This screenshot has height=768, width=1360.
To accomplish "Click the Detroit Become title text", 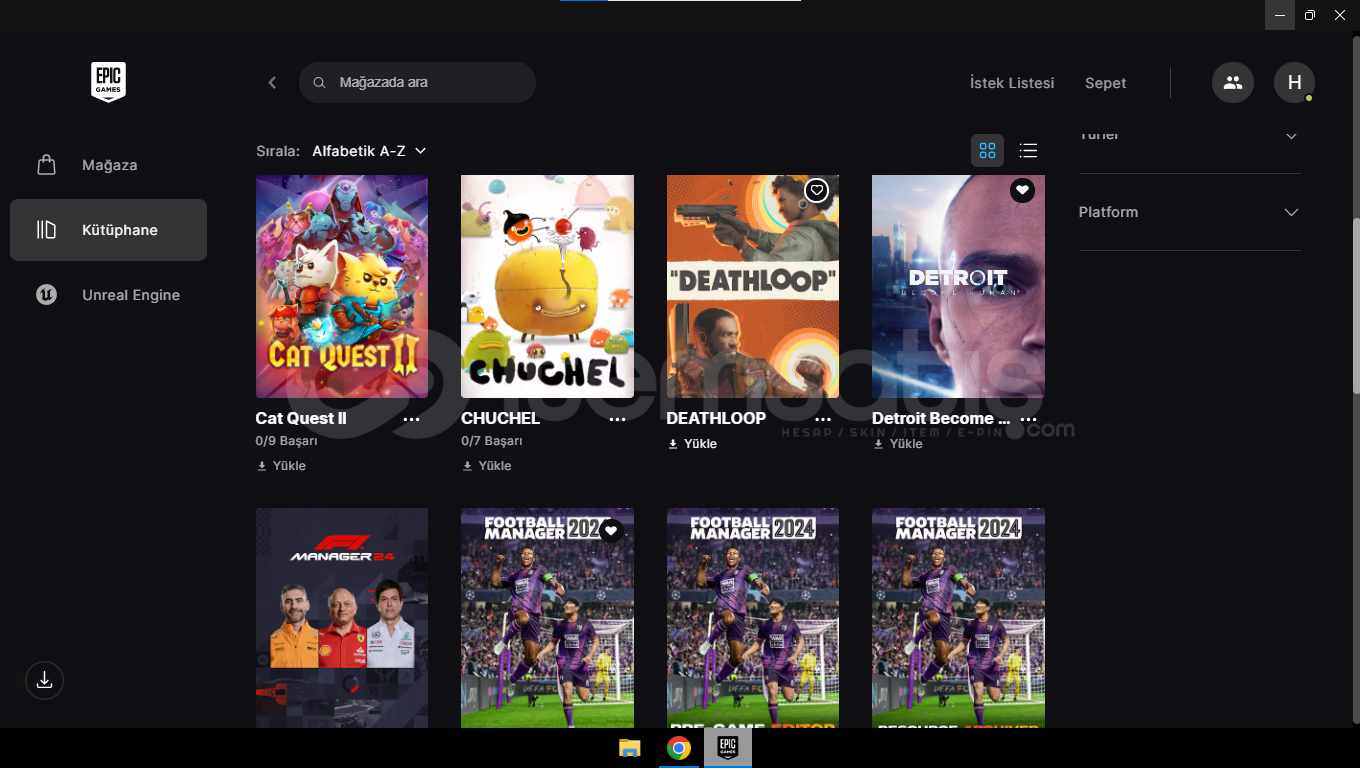I will (x=941, y=418).
